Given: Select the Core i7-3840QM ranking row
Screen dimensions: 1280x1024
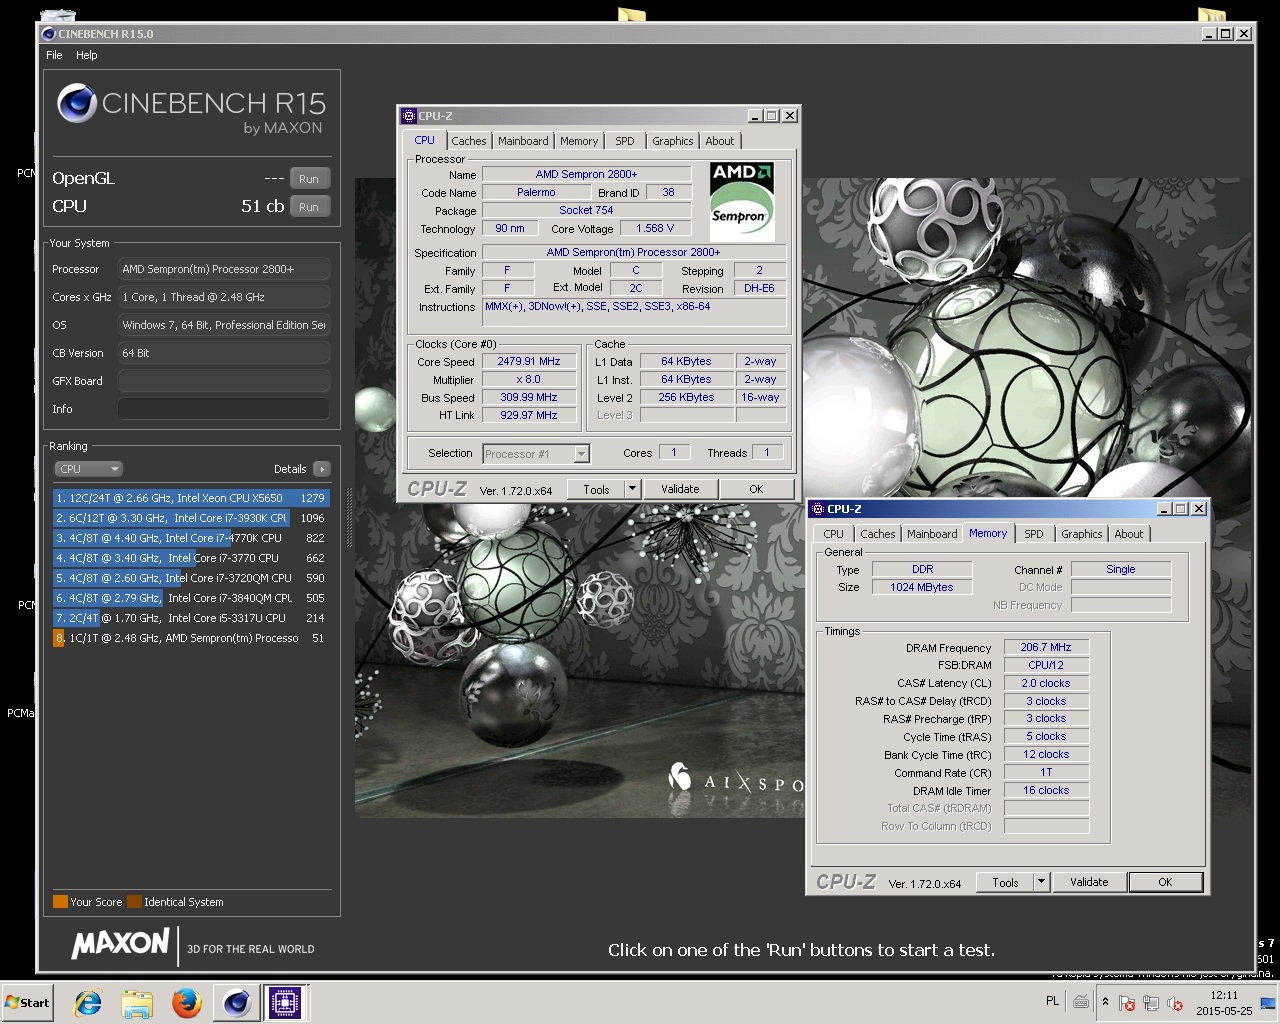Looking at the screenshot, I should pyautogui.click(x=191, y=598).
